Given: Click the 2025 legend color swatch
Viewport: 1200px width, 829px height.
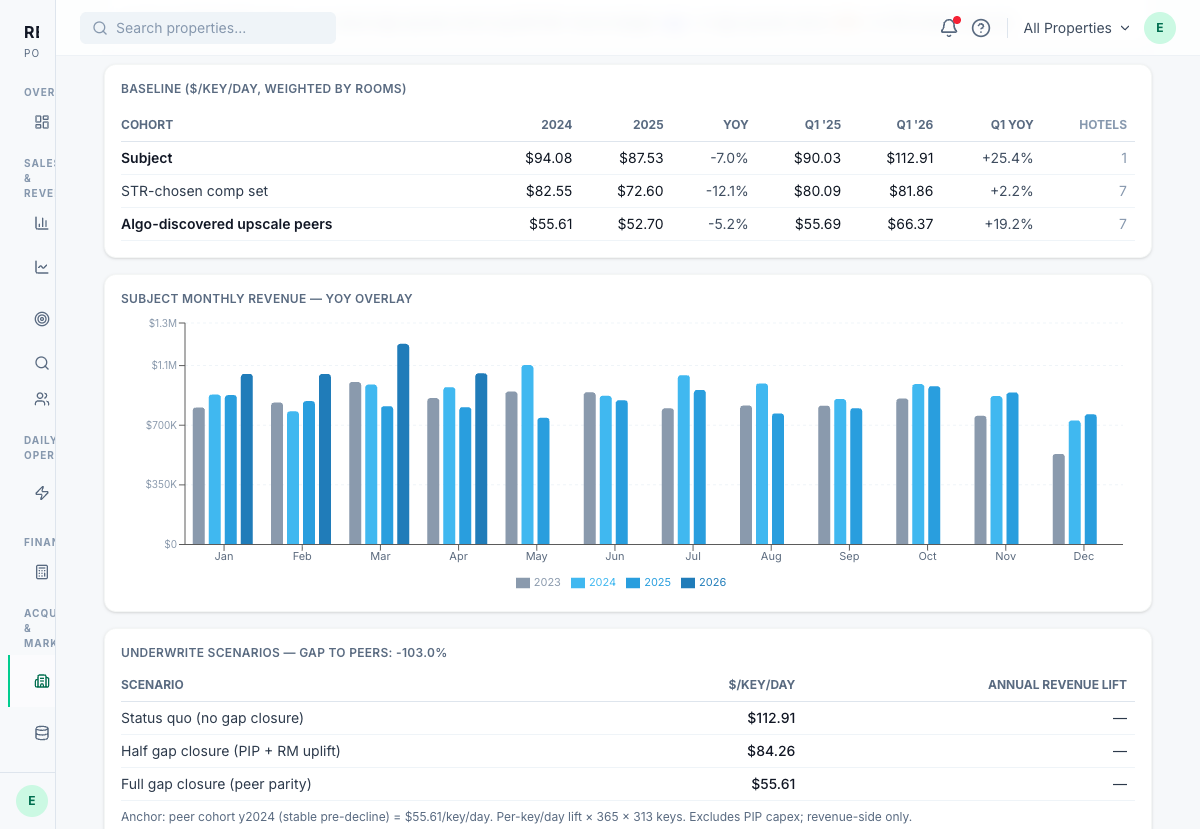Looking at the screenshot, I should click(633, 583).
